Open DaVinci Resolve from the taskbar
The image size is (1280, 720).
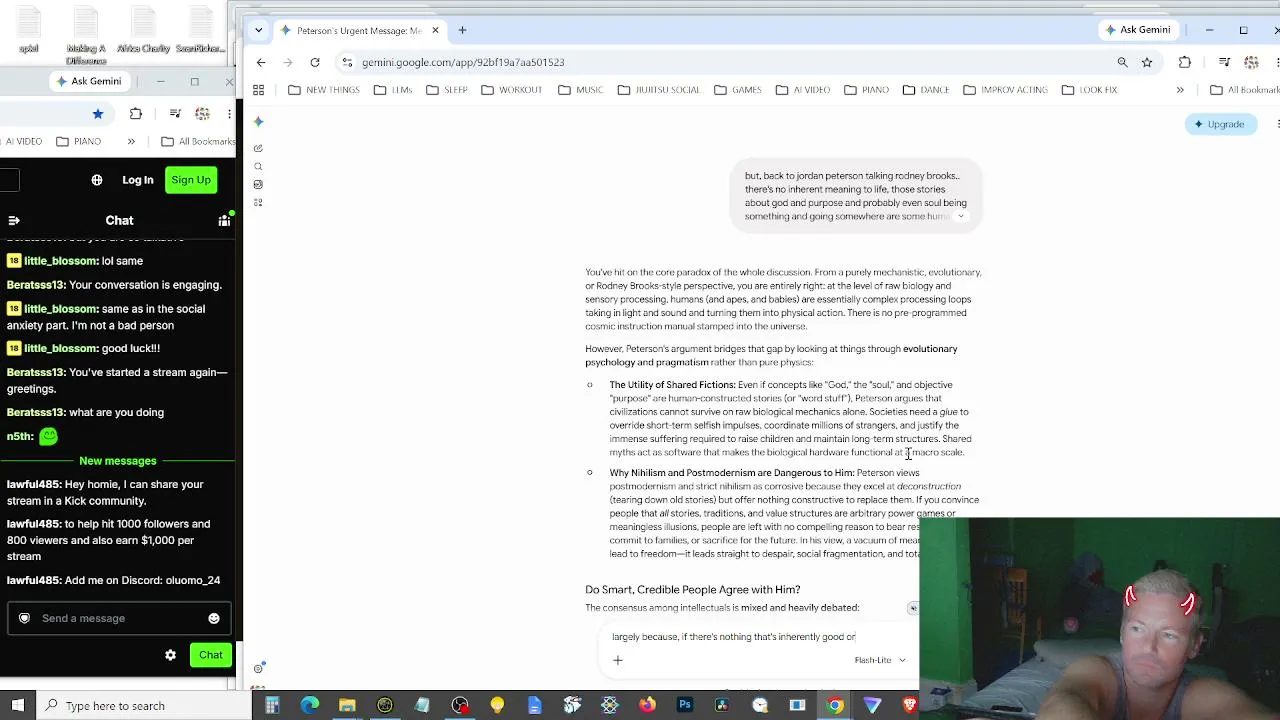pyautogui.click(x=722, y=706)
